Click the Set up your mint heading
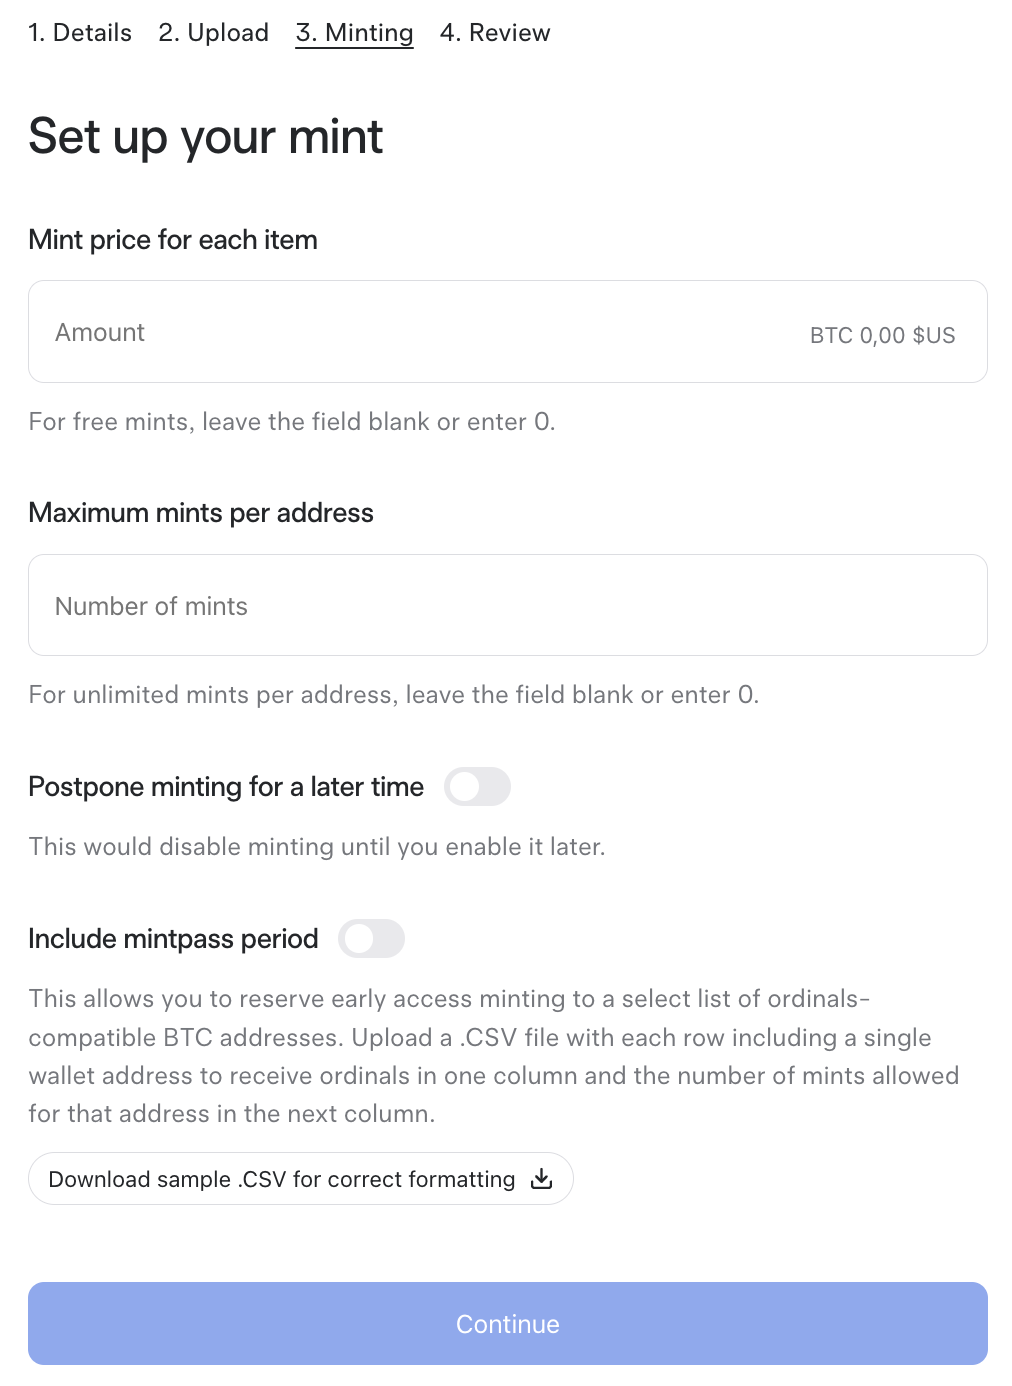 click(x=206, y=136)
